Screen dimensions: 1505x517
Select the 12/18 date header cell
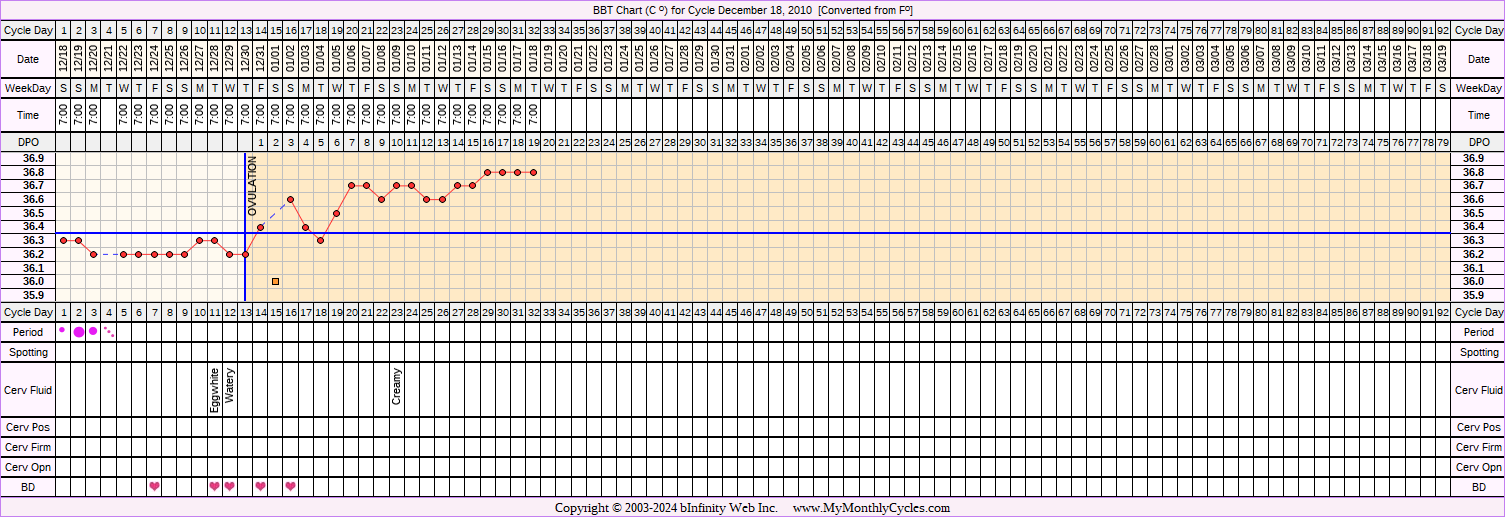(64, 61)
